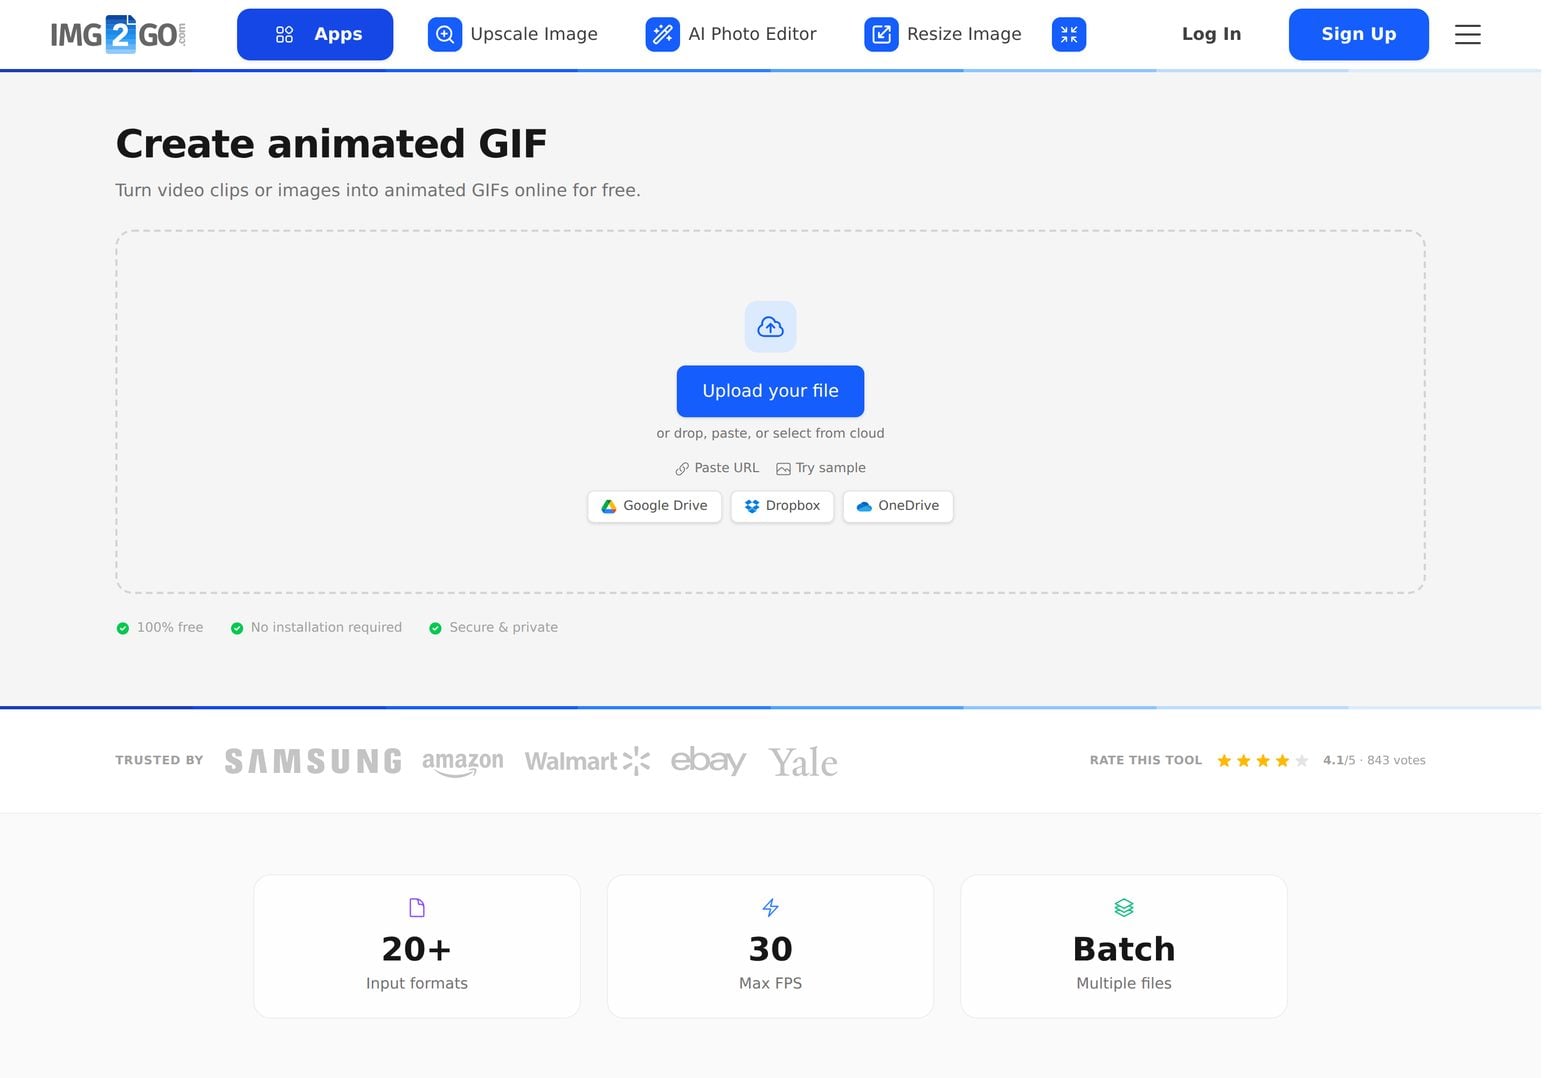Click the AI Photo Editor wand icon
This screenshot has width=1552, height=1078.
[x=663, y=34]
